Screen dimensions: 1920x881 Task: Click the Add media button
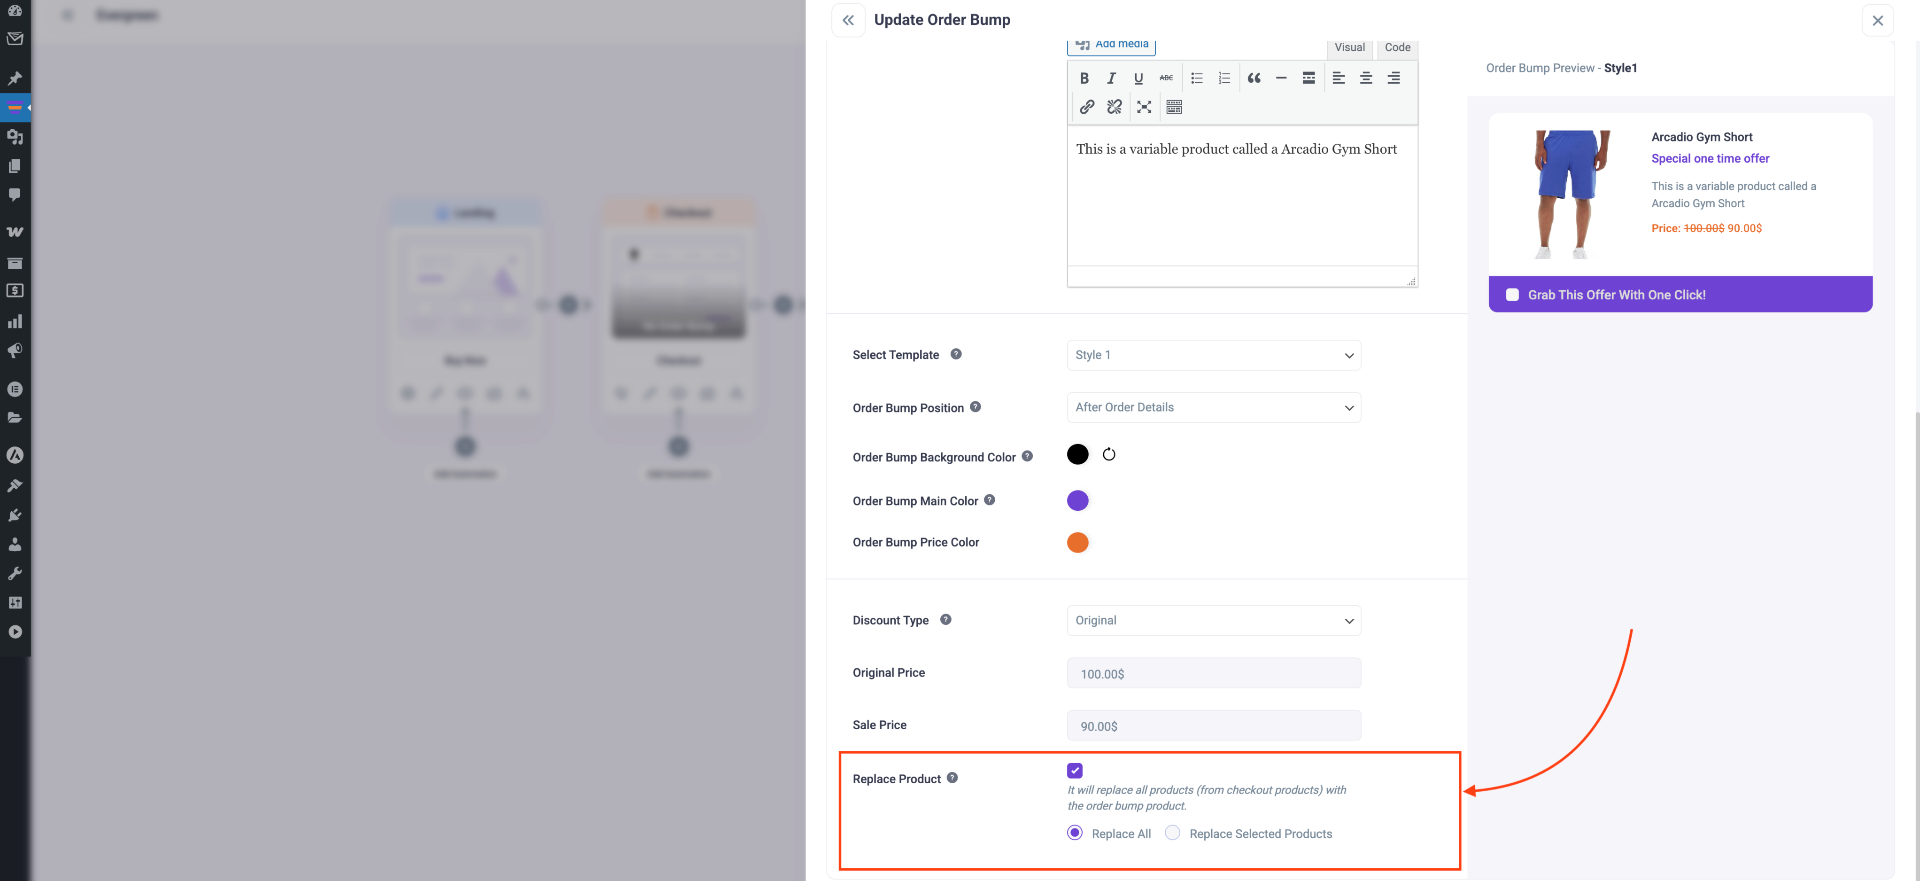(1112, 45)
